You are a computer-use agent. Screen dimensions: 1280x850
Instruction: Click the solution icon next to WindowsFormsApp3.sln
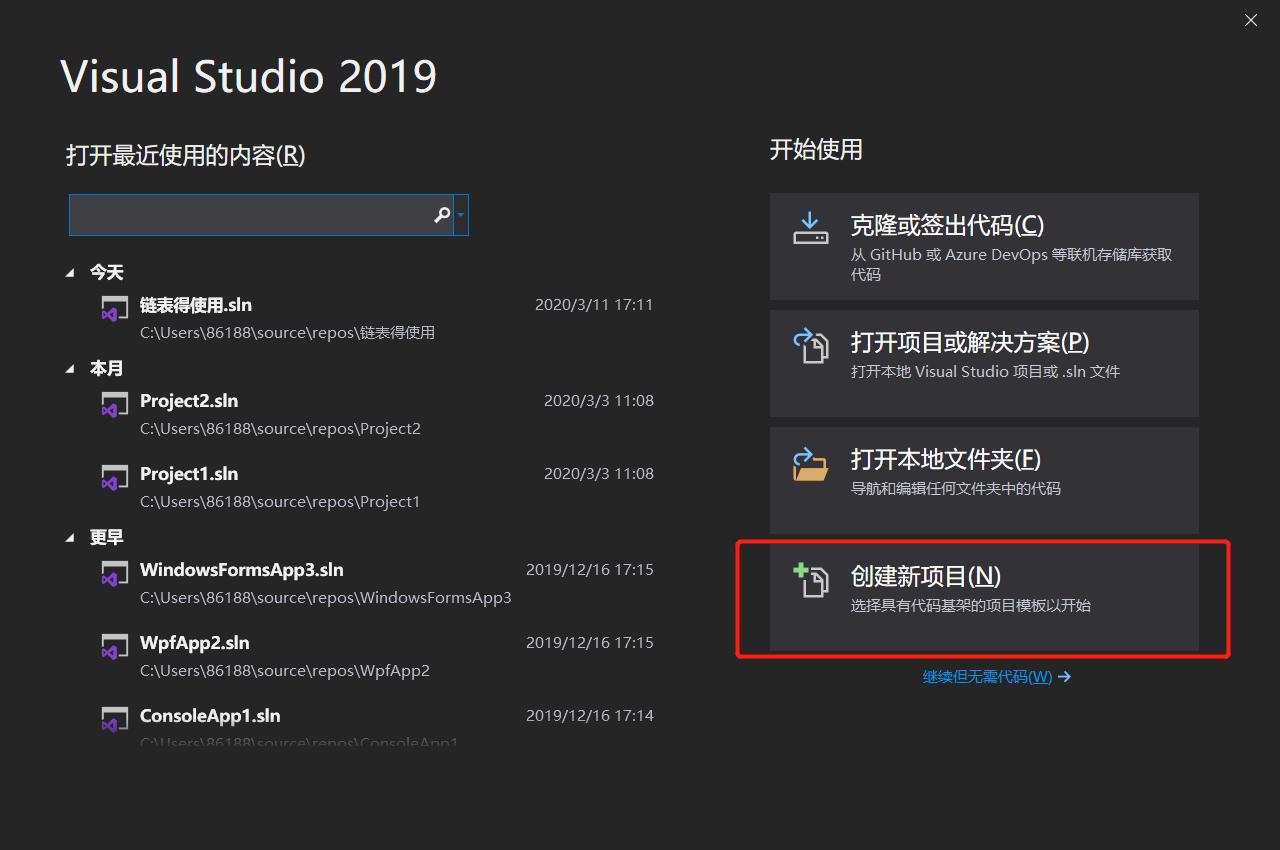(x=114, y=573)
